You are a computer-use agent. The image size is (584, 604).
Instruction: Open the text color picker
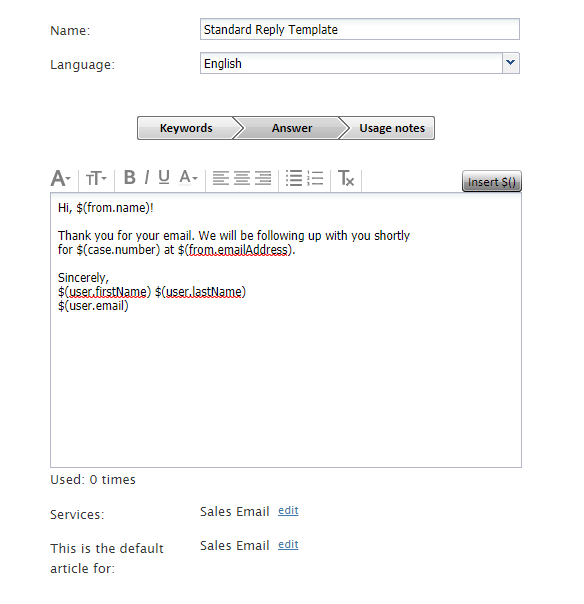point(188,178)
